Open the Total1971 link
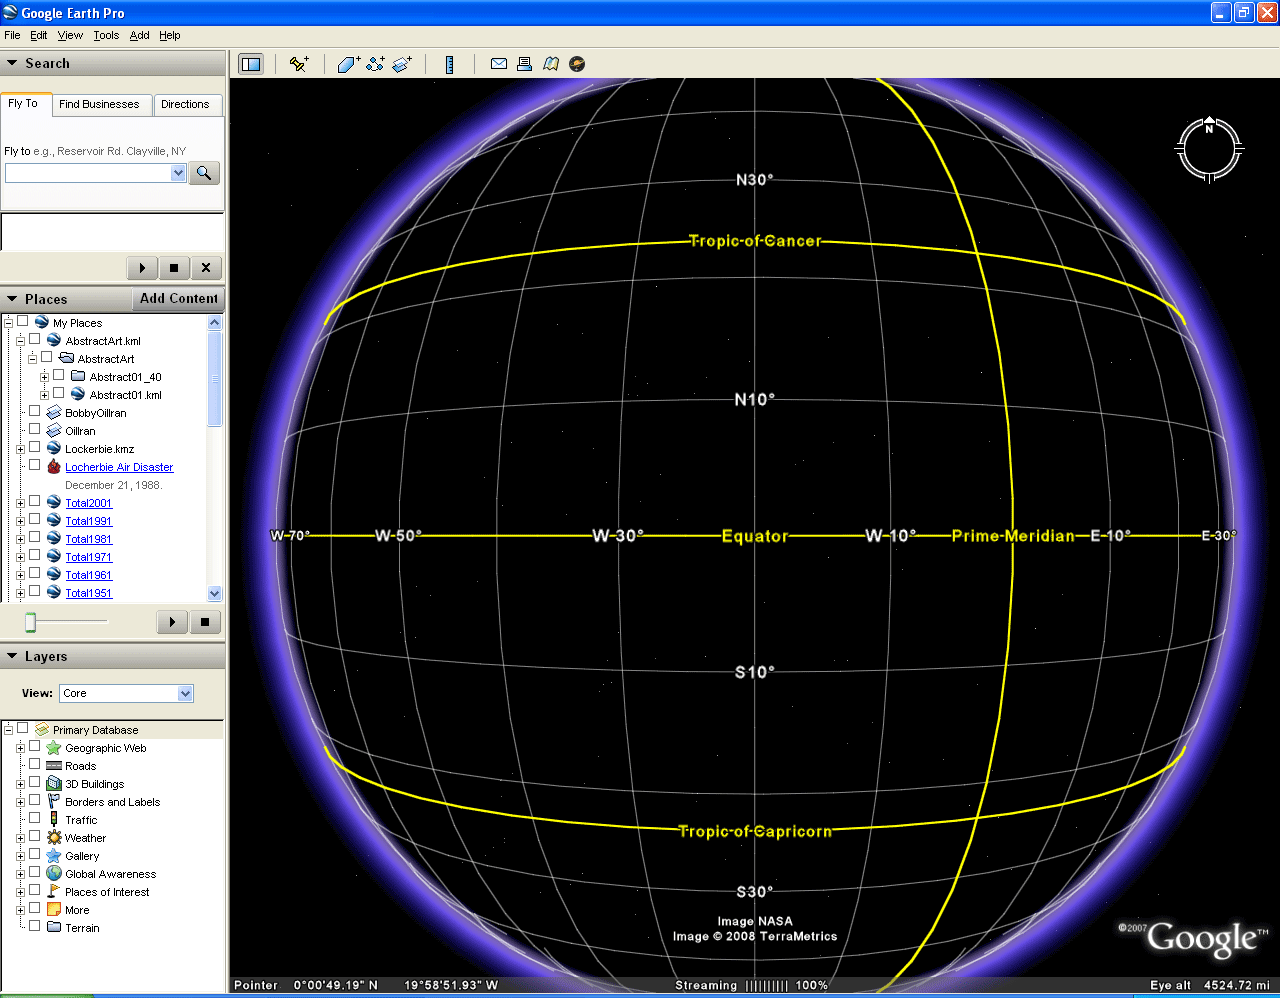Viewport: 1280px width, 998px height. click(x=89, y=557)
